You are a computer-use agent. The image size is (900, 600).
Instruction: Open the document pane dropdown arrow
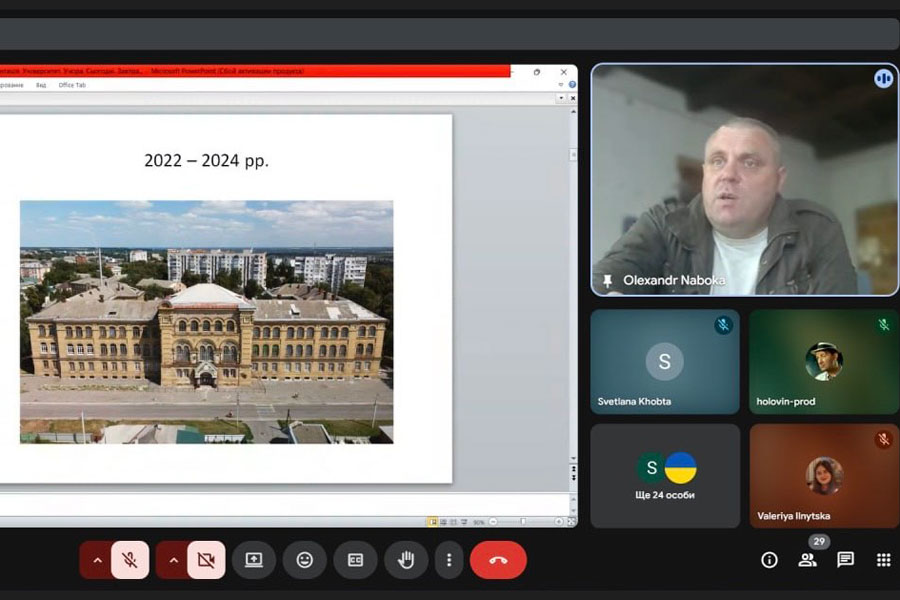(x=561, y=98)
